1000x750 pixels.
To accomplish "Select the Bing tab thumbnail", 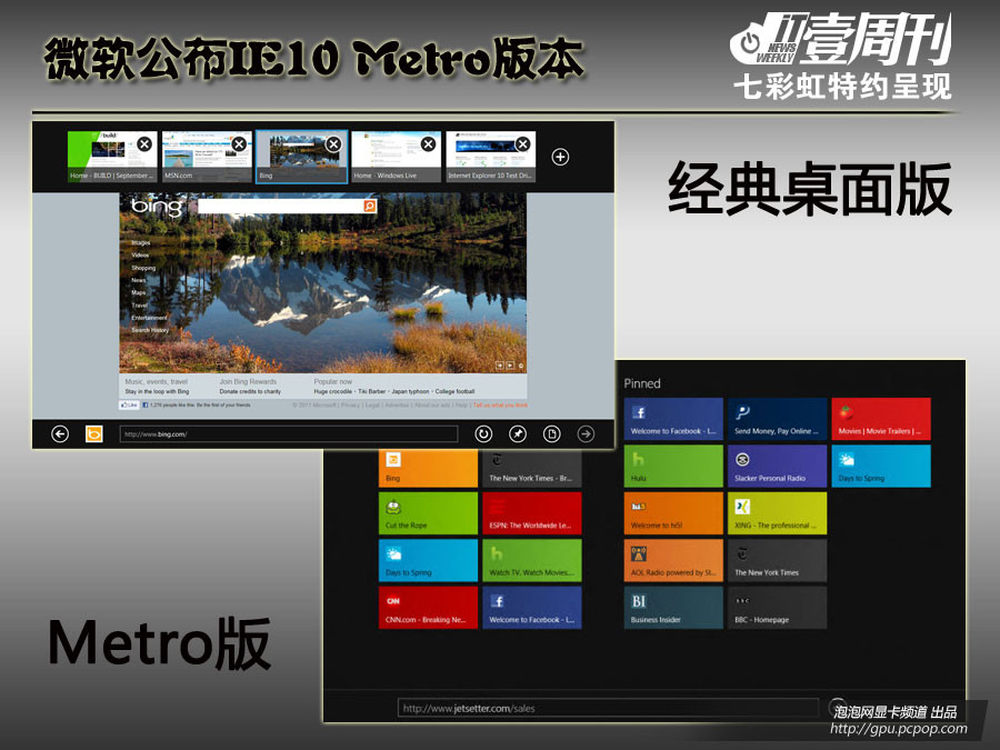I will pos(302,157).
